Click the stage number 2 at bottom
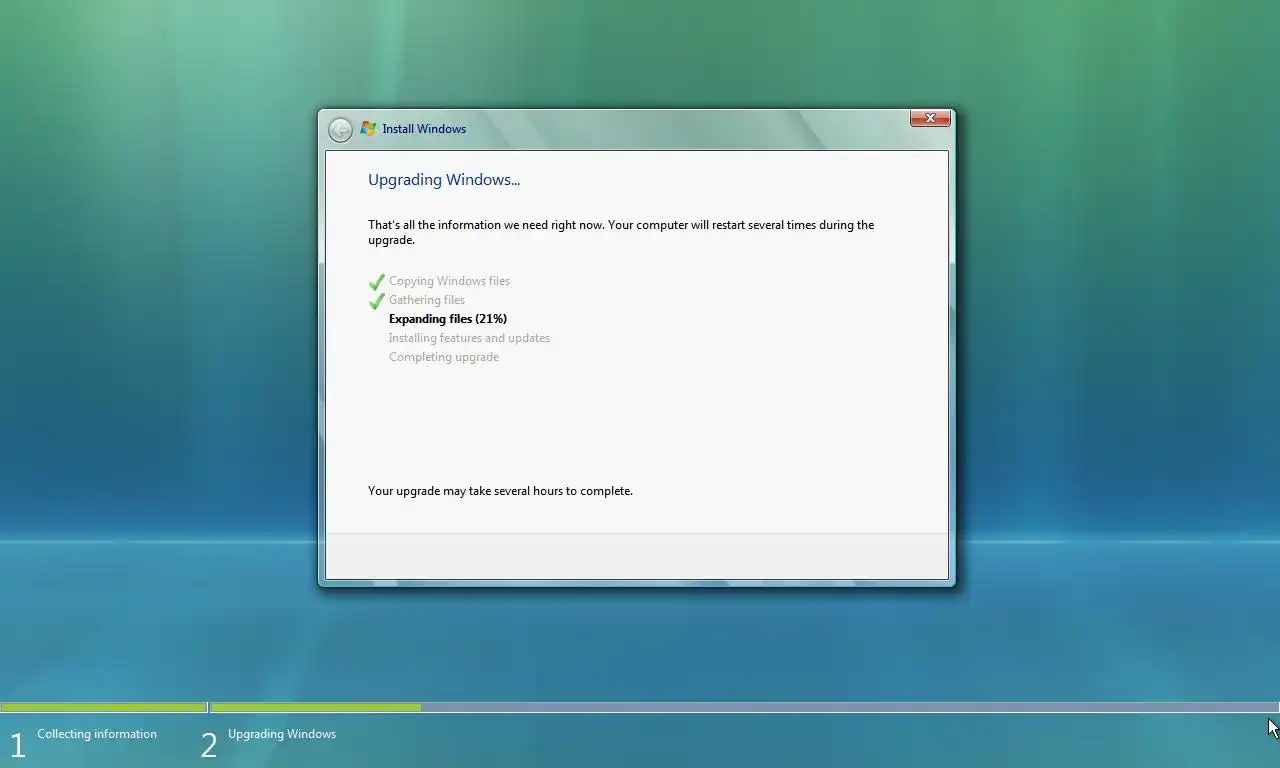This screenshot has width=1280, height=768. (208, 745)
